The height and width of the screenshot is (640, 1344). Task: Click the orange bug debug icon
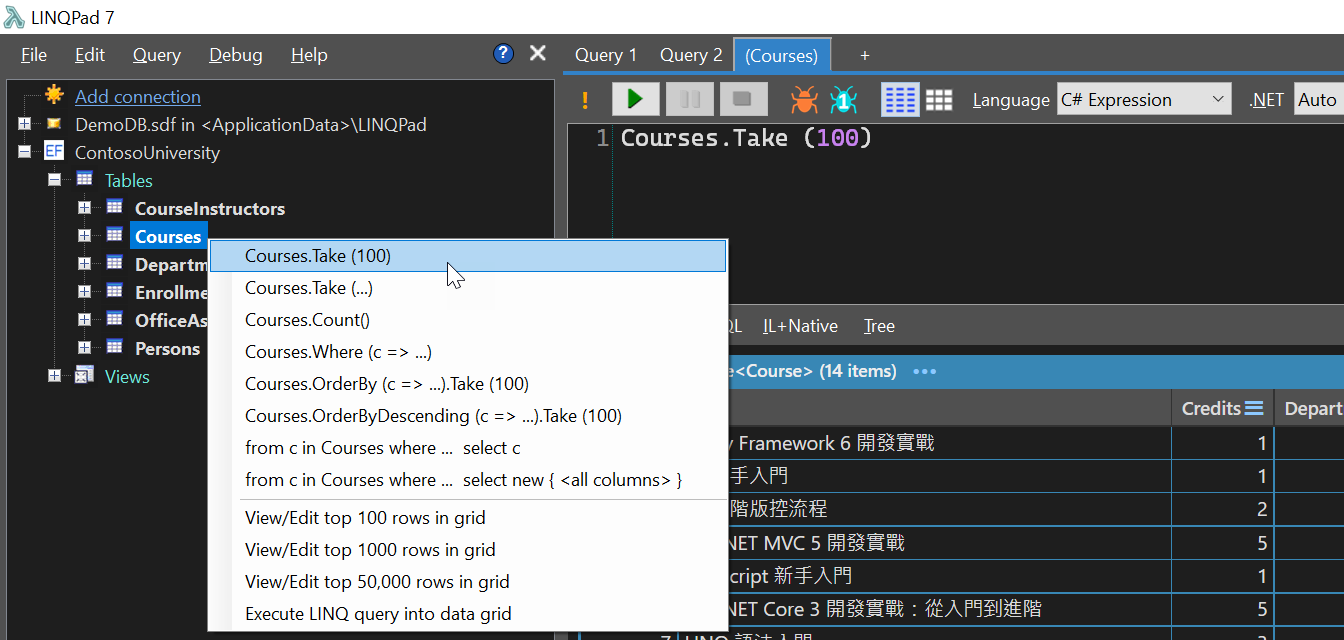click(x=804, y=99)
